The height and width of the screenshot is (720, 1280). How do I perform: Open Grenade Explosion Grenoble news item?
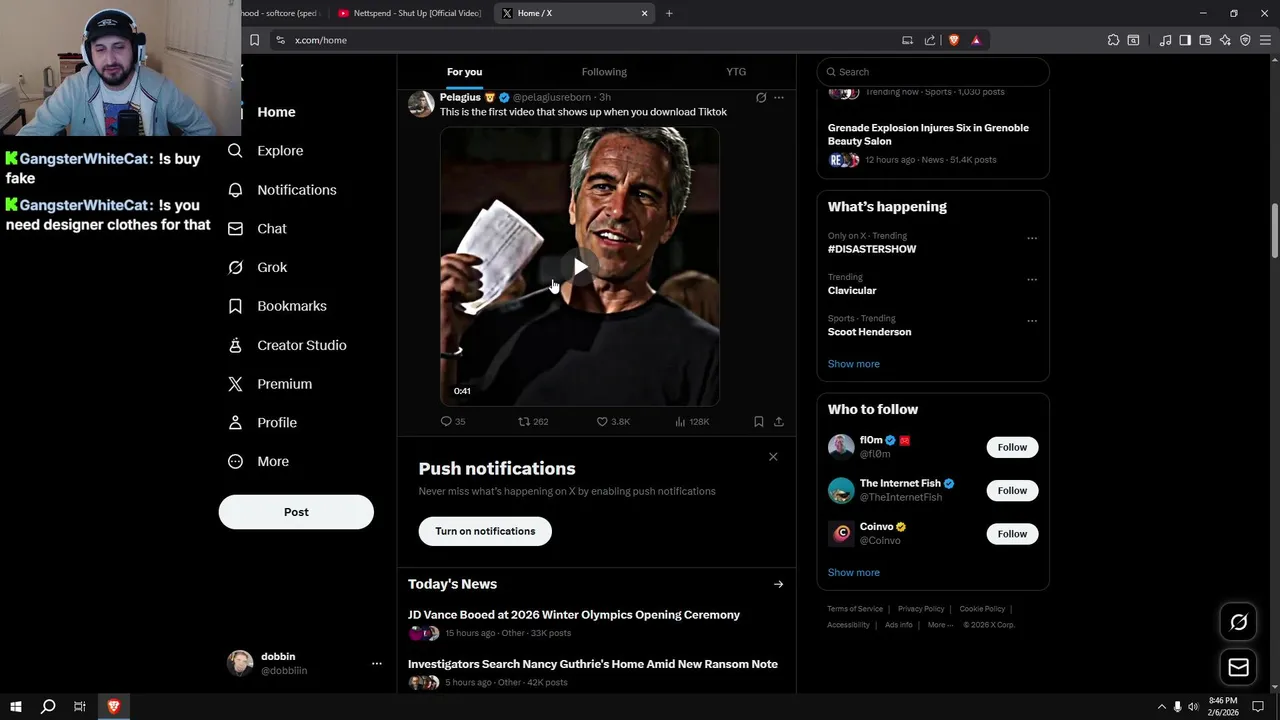928,134
